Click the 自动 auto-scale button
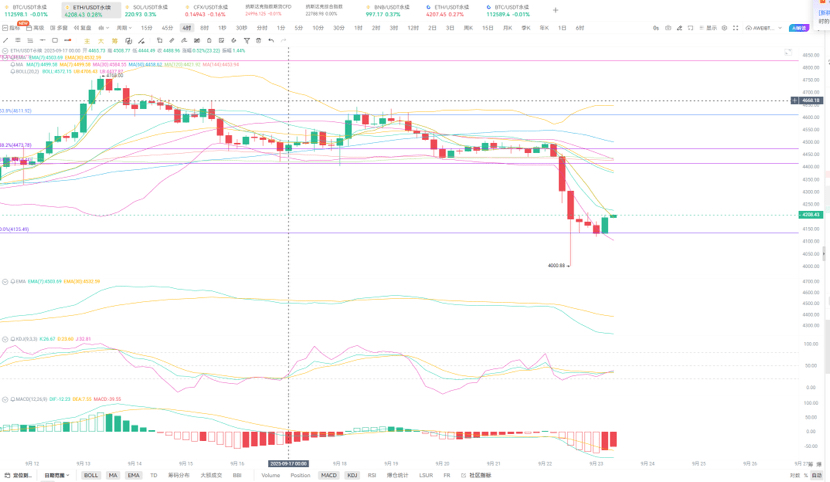The image size is (830, 482). coord(816,475)
